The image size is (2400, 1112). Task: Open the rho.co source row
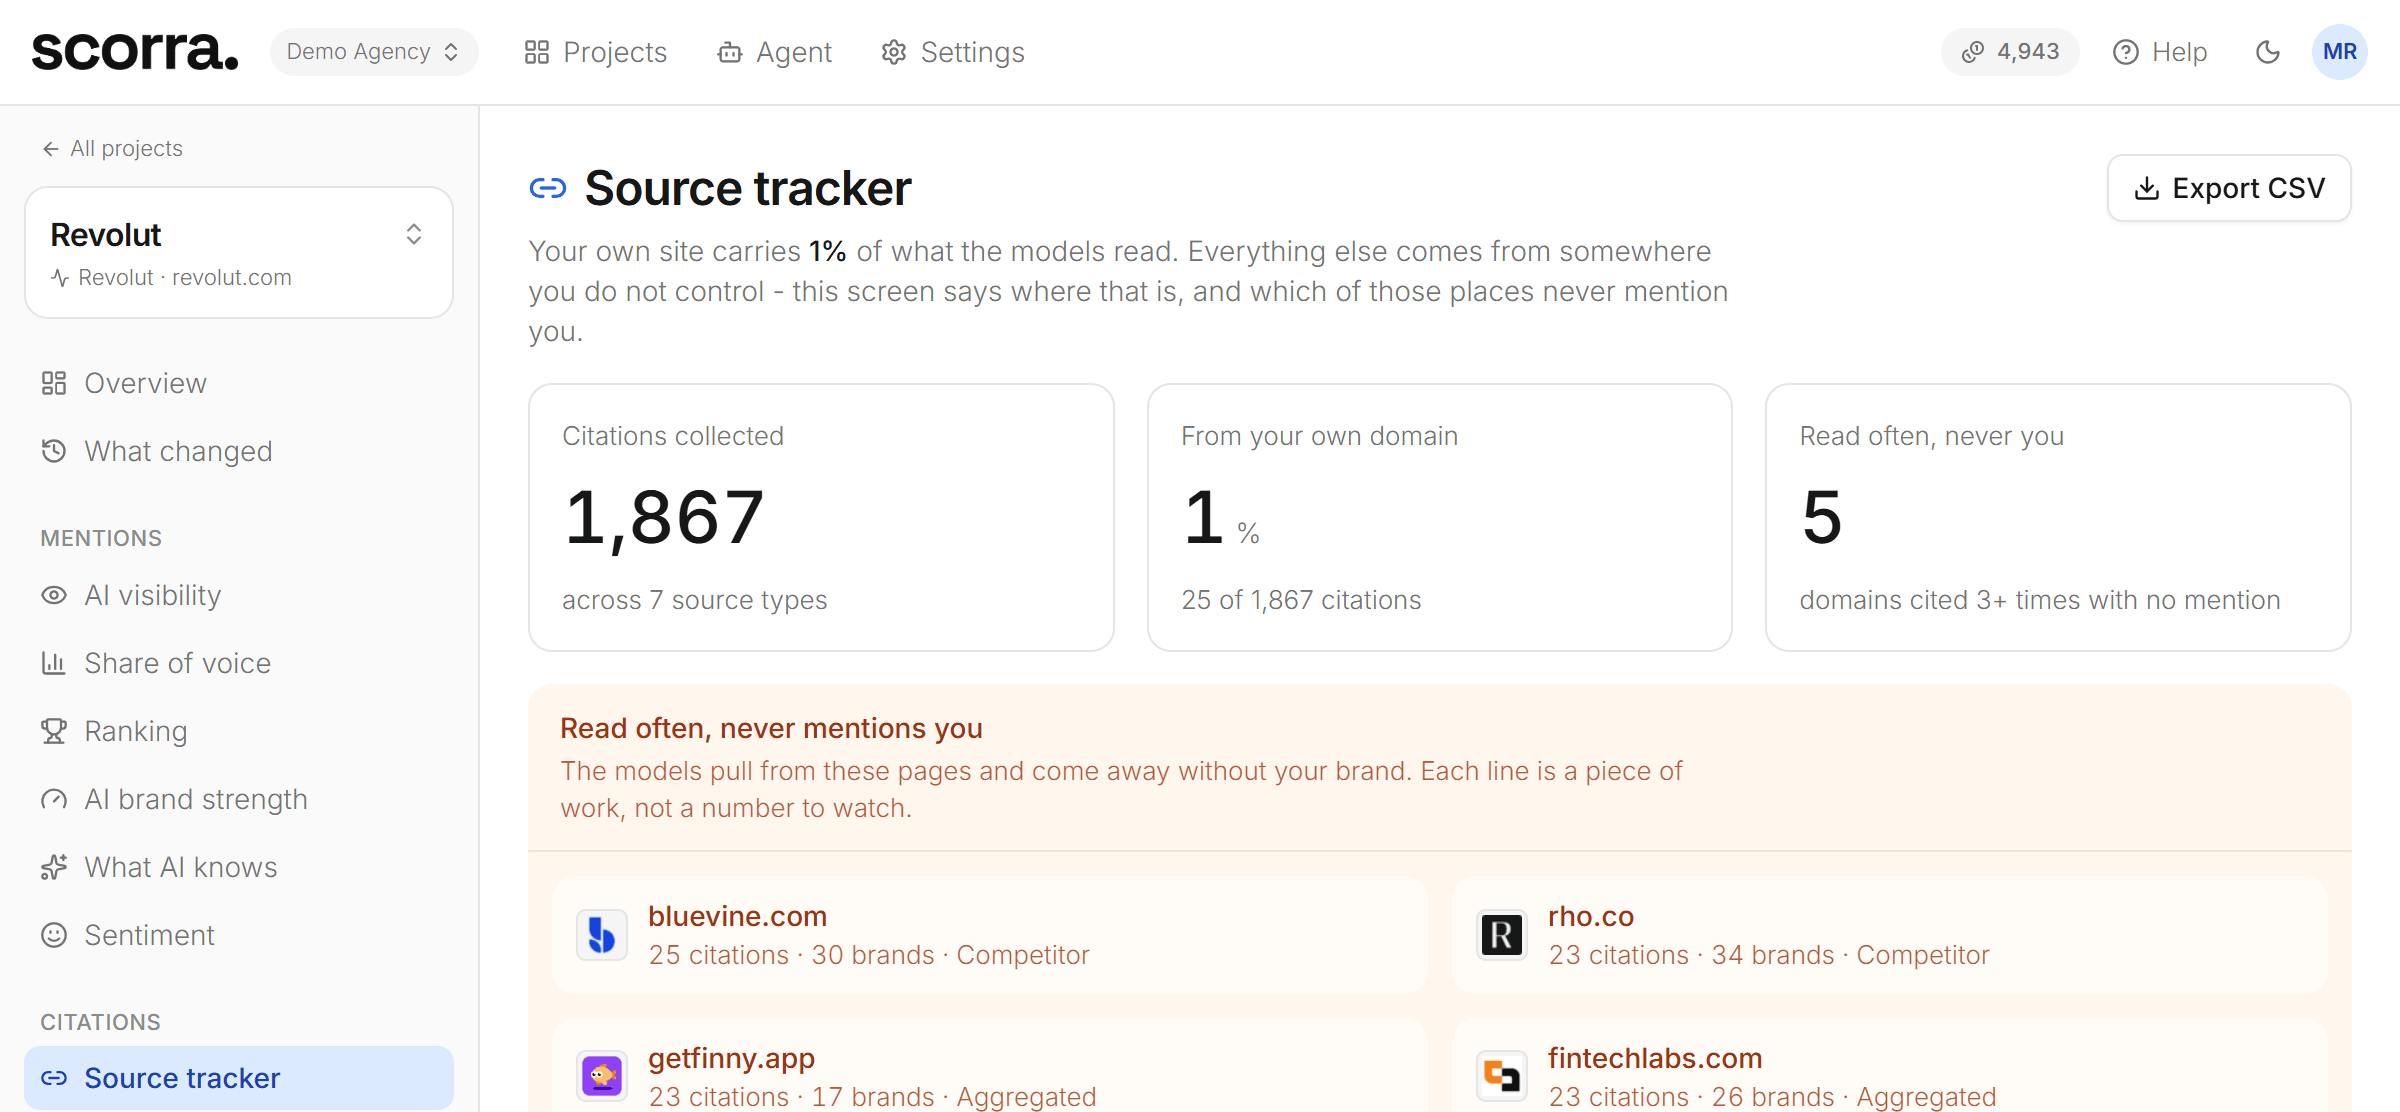click(1889, 936)
